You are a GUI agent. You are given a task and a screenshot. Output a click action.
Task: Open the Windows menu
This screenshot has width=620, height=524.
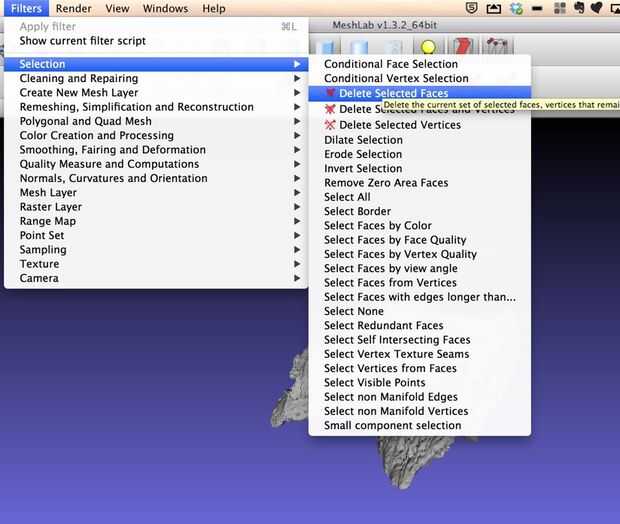(165, 8)
